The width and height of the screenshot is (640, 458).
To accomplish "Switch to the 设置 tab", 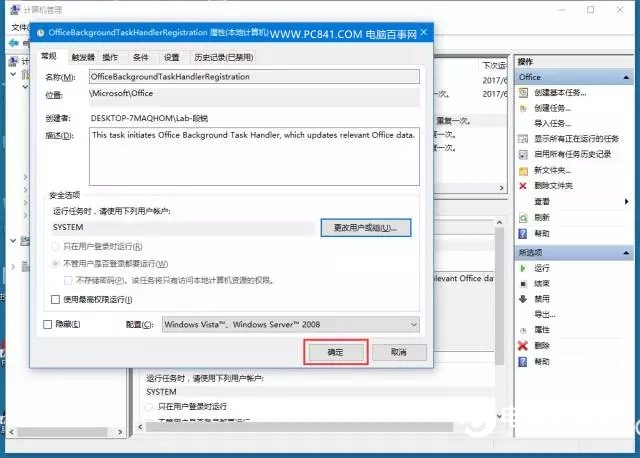I will 171,57.
